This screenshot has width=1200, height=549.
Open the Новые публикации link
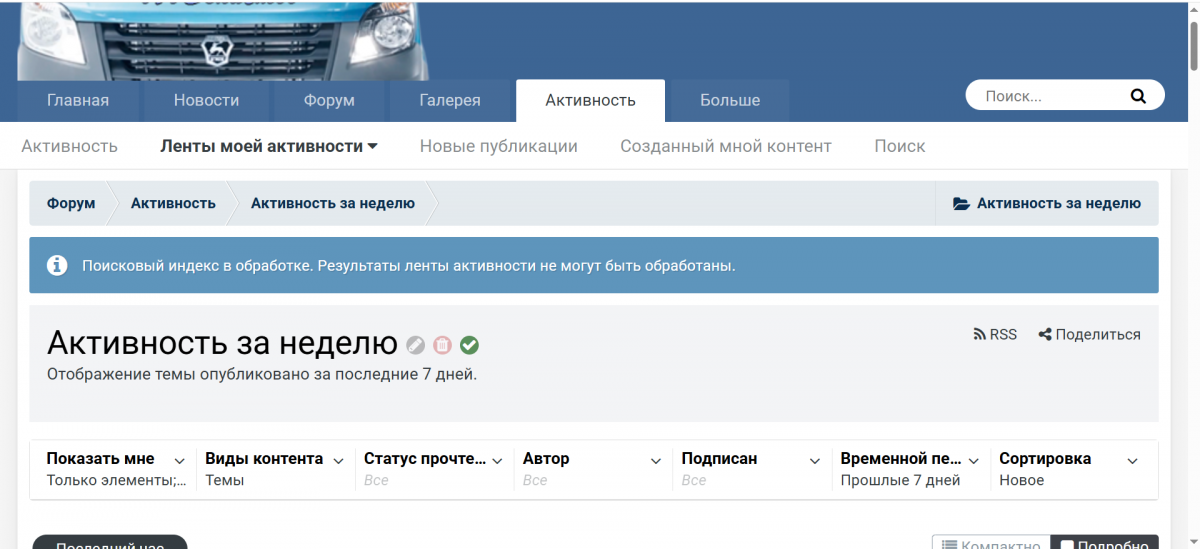tap(498, 146)
